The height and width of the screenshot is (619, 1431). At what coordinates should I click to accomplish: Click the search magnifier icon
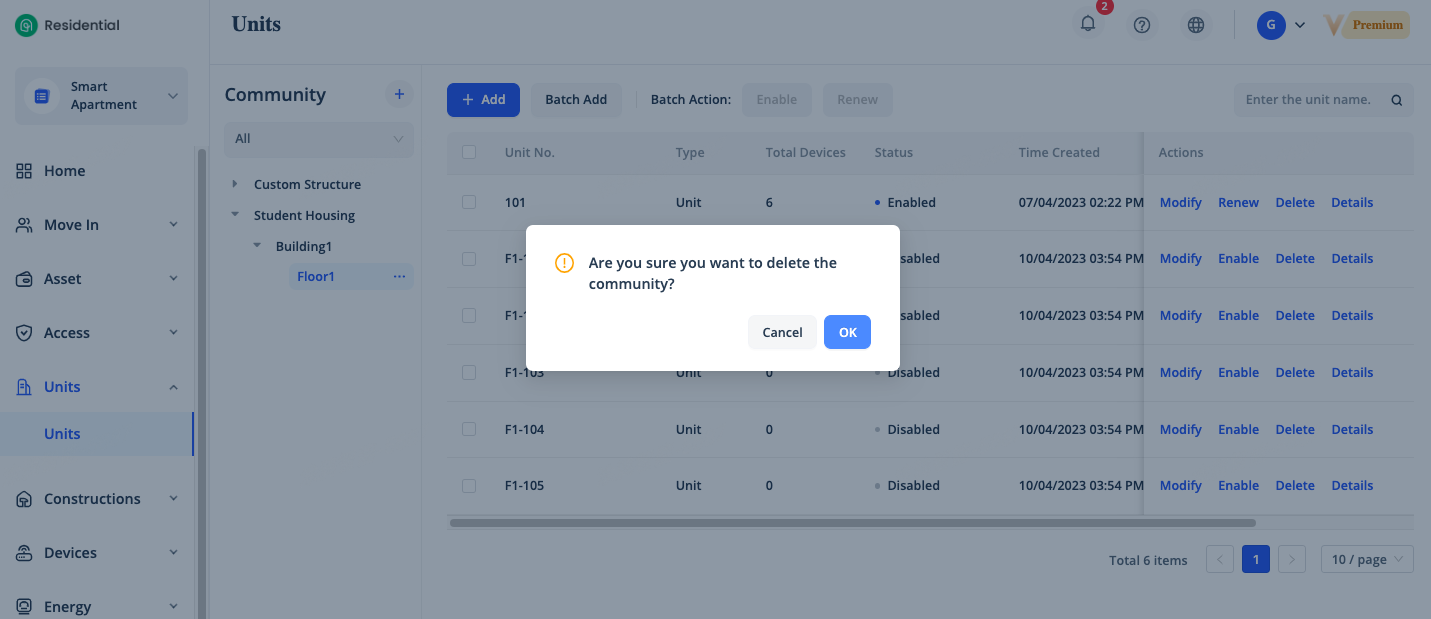1397,100
